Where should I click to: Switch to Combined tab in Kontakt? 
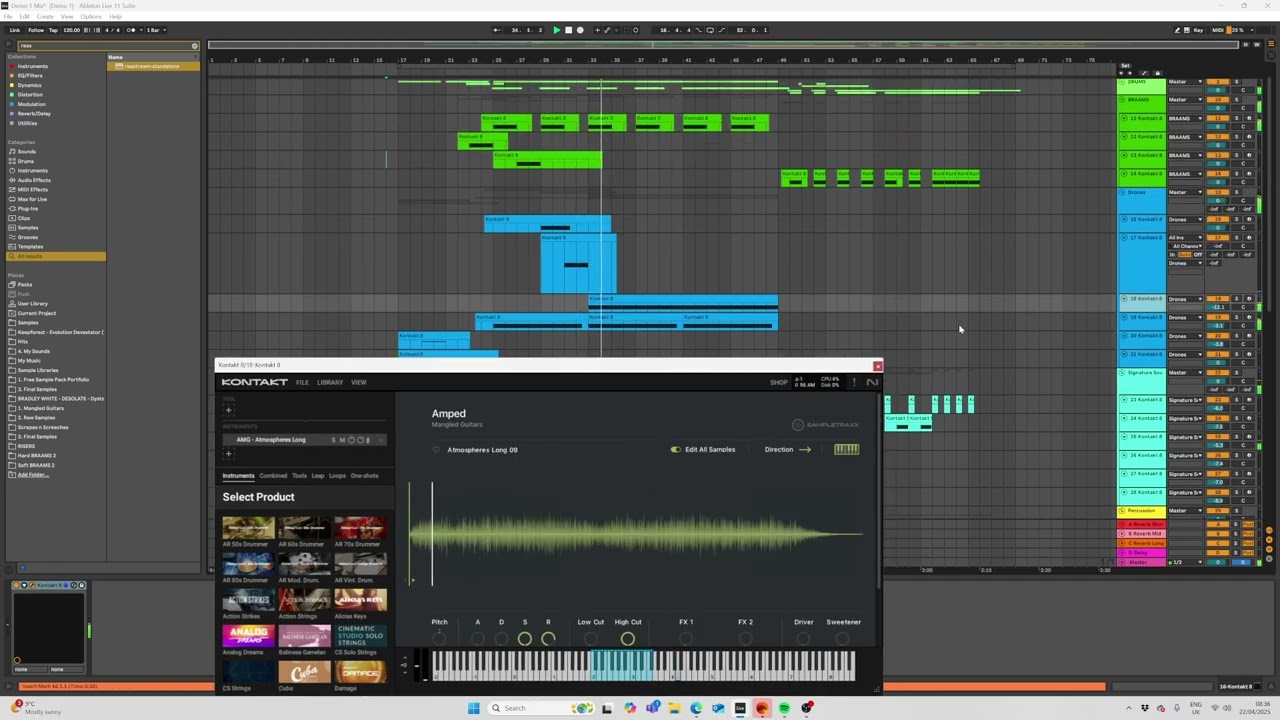273,476
